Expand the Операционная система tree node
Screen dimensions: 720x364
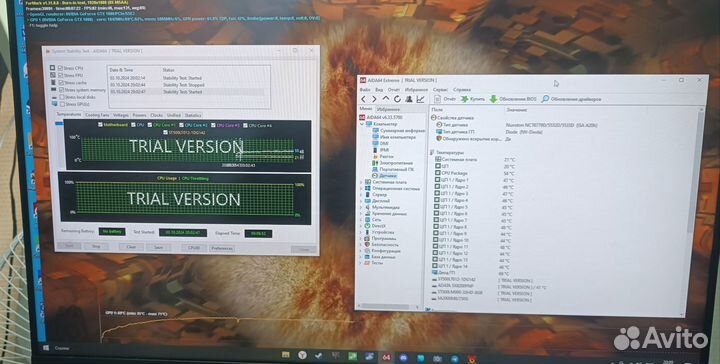click(x=361, y=188)
